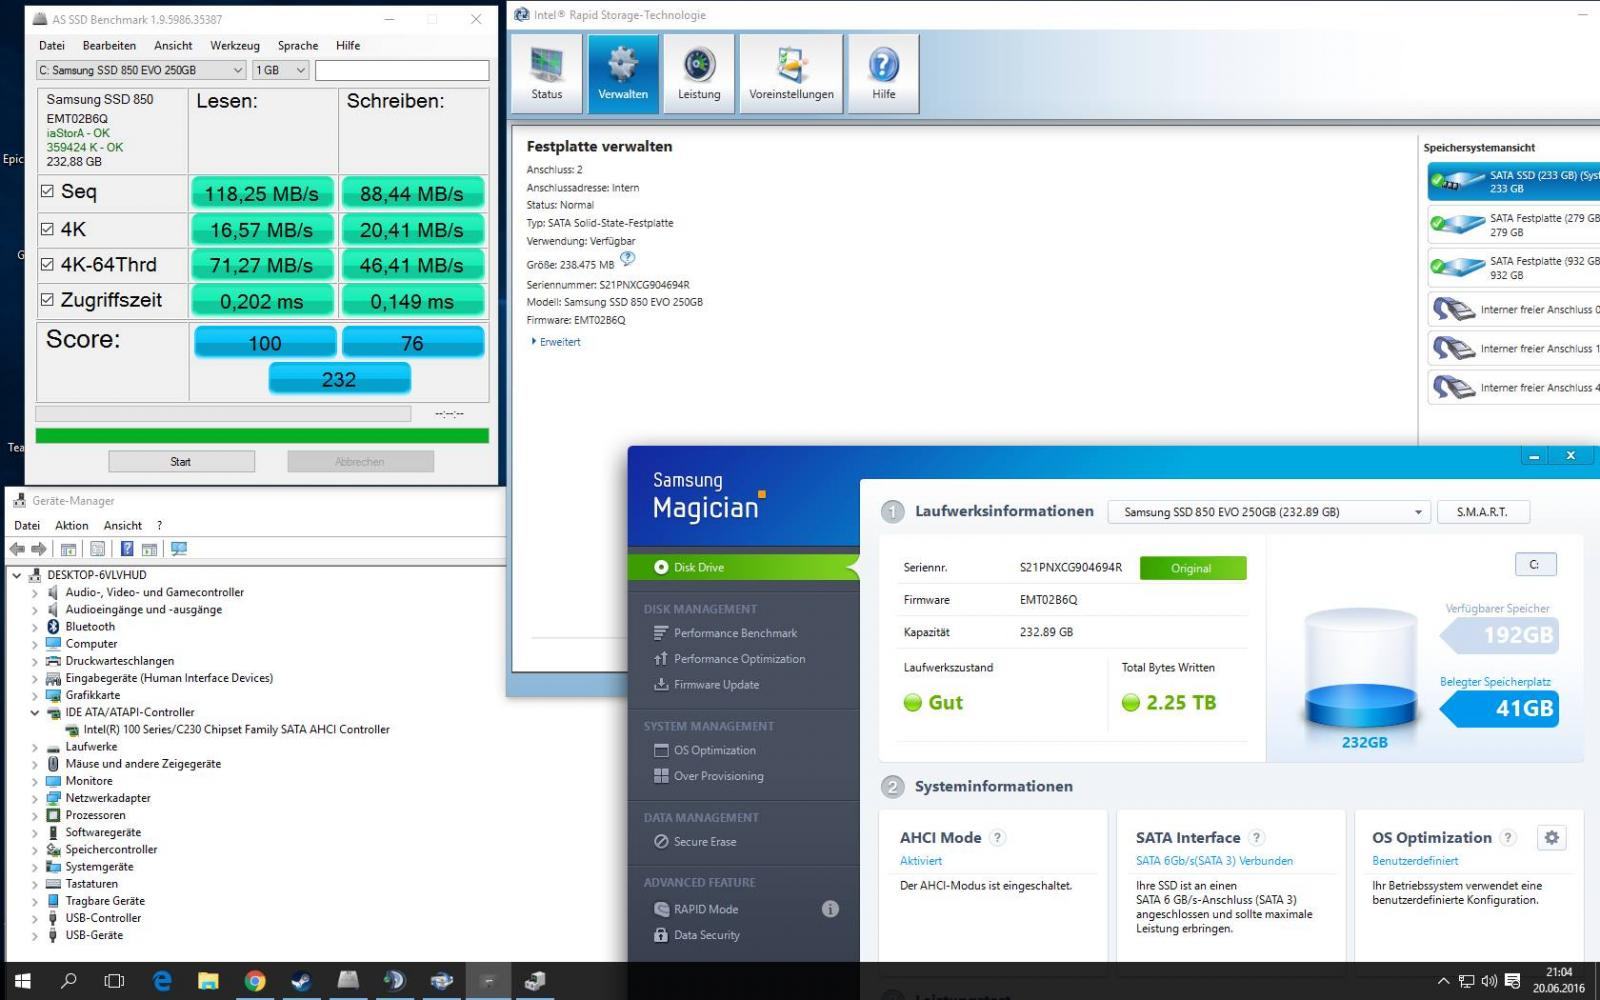This screenshot has height=1000, width=1600.
Task: Open the Leistung tab in Intel Rapid Storage
Action: [x=699, y=73]
